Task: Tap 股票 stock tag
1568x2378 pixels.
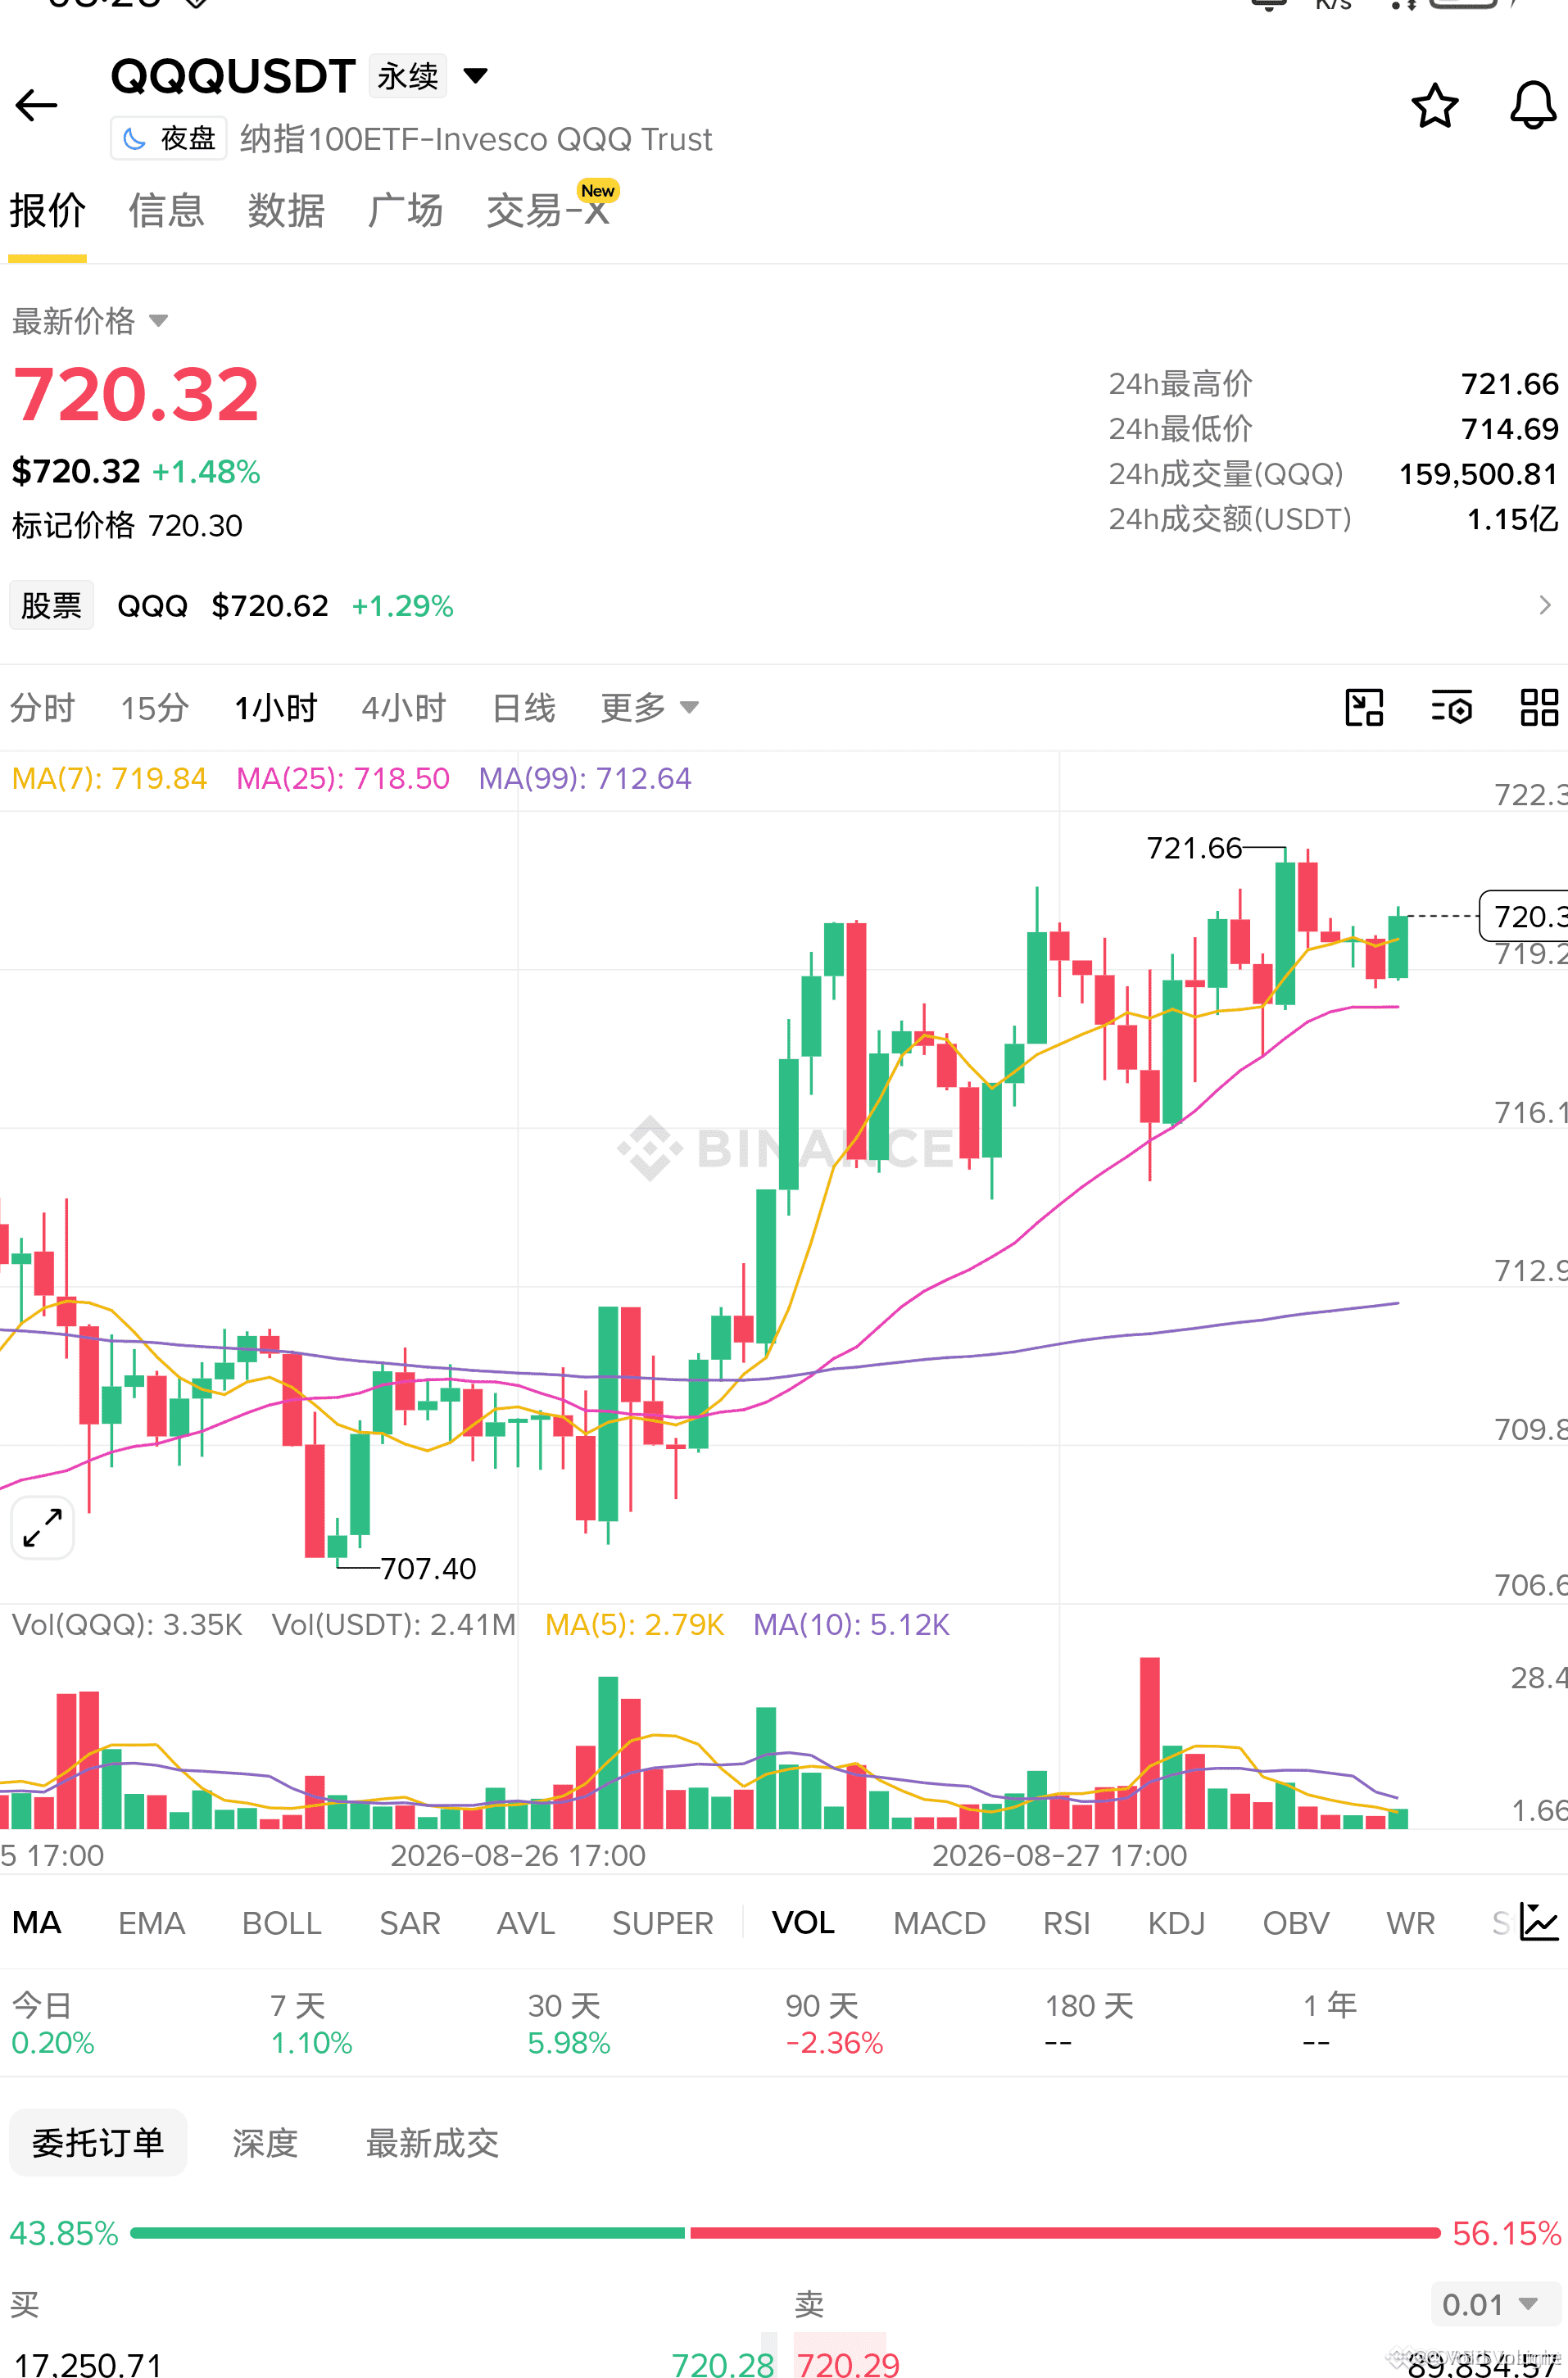Action: 51,605
